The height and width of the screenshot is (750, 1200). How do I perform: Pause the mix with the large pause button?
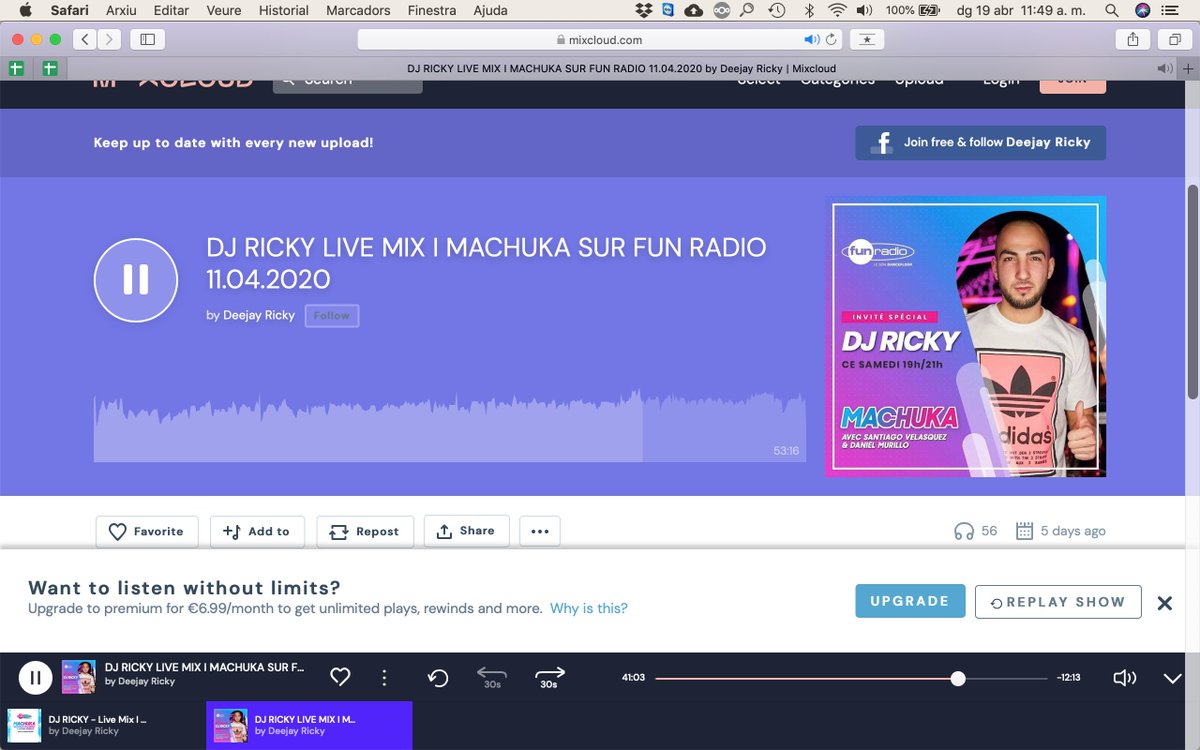[x=136, y=279]
